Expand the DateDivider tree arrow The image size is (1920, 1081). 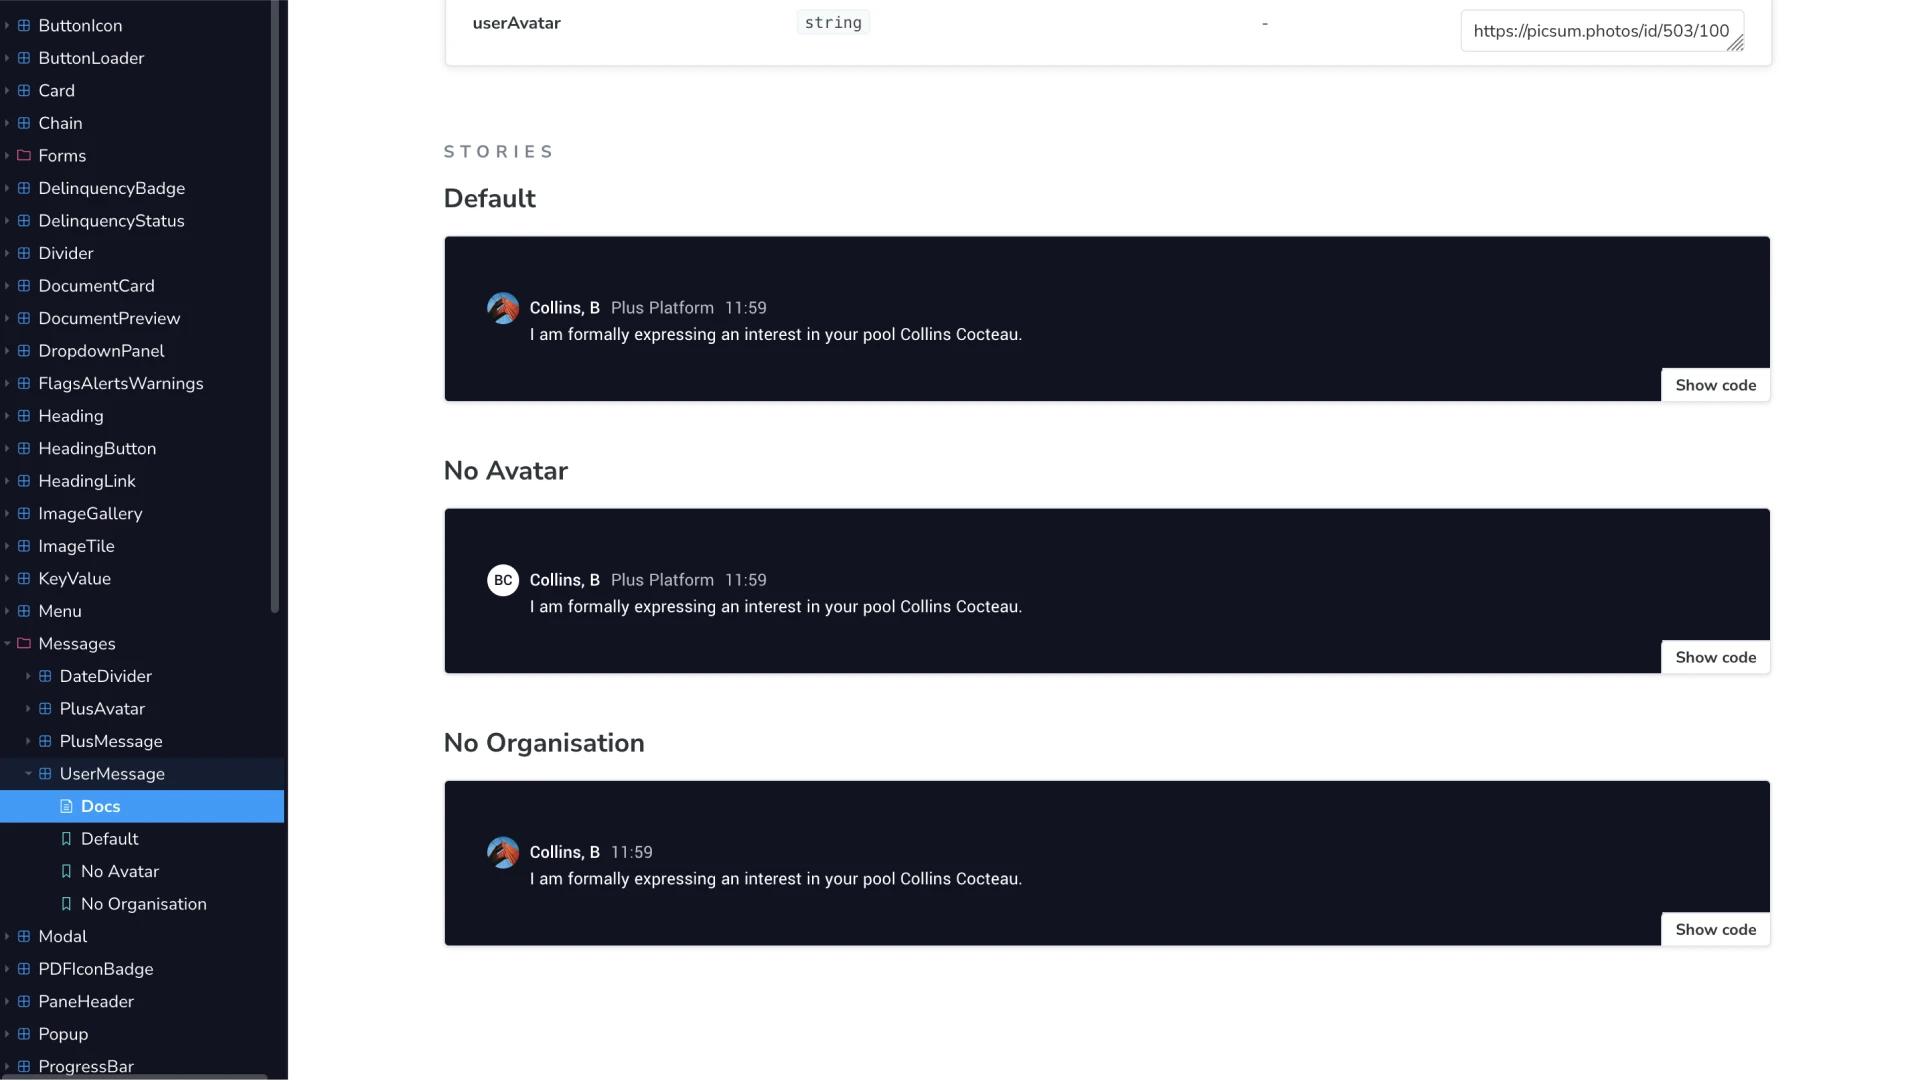click(x=28, y=676)
